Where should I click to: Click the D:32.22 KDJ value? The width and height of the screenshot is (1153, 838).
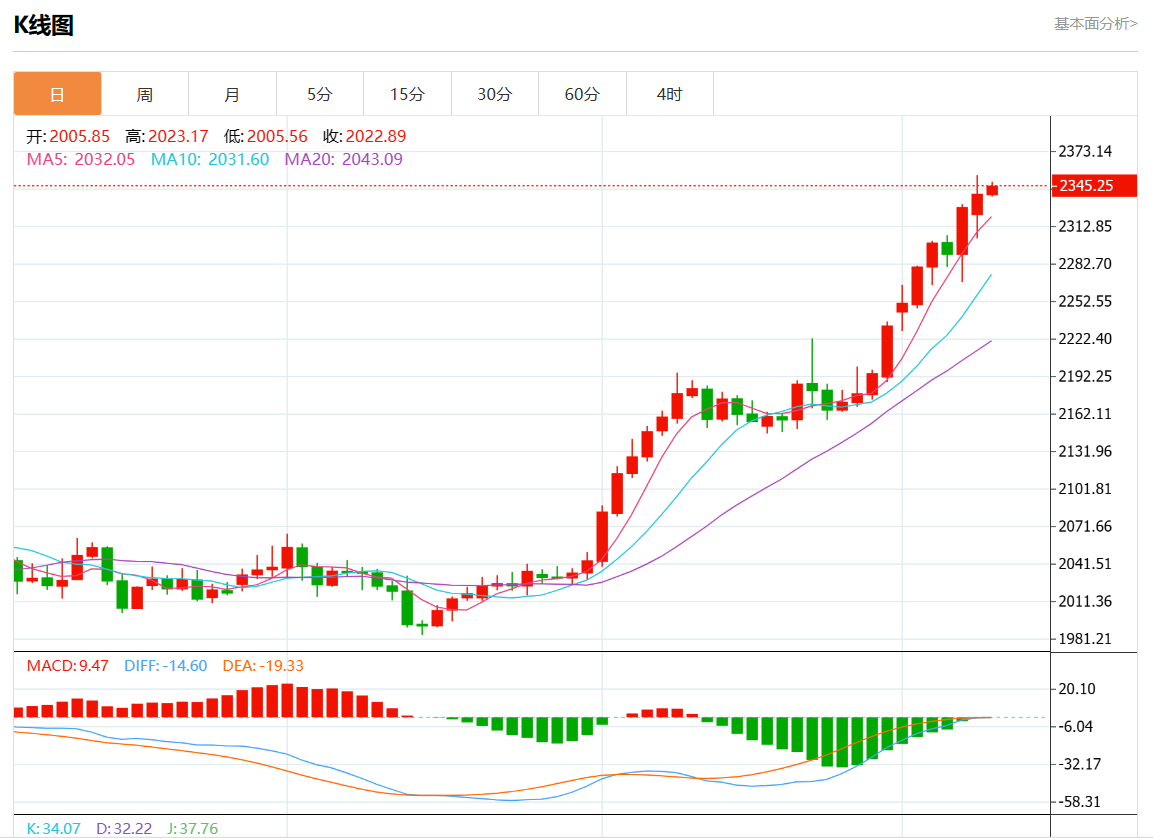(124, 828)
